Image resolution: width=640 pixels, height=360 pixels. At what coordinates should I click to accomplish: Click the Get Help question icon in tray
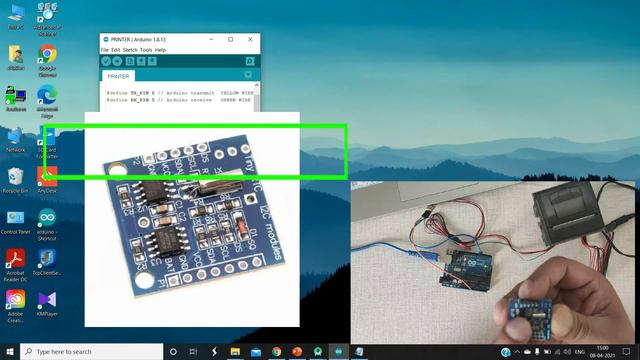(x=505, y=351)
